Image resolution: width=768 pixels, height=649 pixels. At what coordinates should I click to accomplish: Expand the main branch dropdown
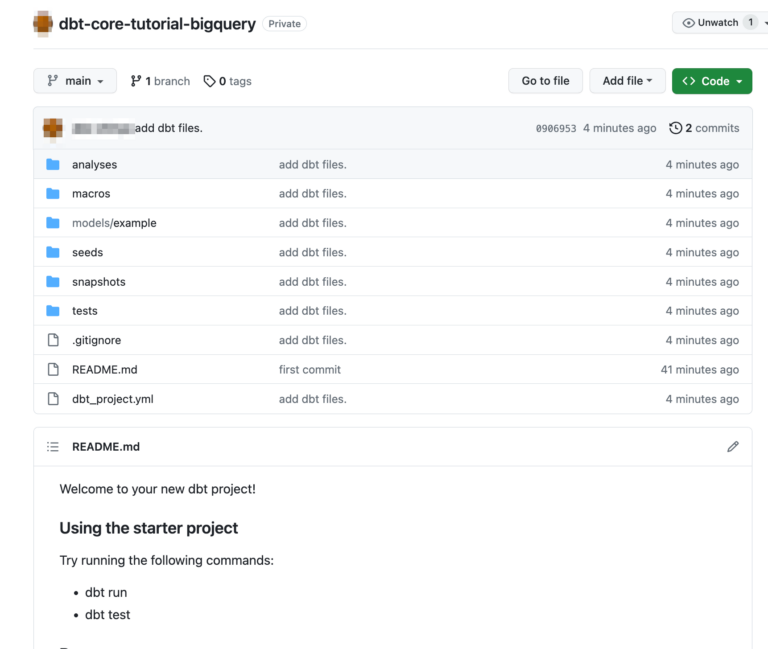pos(75,81)
